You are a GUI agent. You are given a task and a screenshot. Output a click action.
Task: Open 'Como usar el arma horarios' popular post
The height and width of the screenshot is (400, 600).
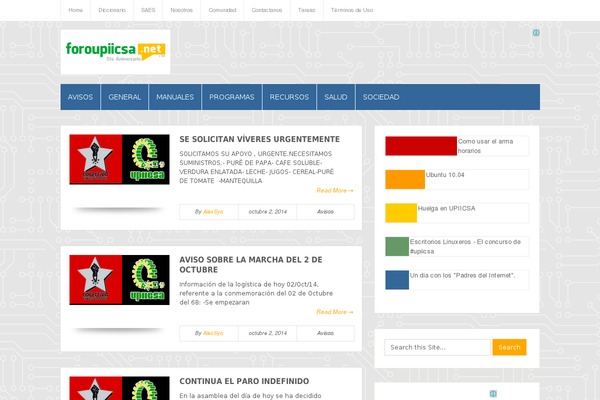pyautogui.click(x=485, y=146)
